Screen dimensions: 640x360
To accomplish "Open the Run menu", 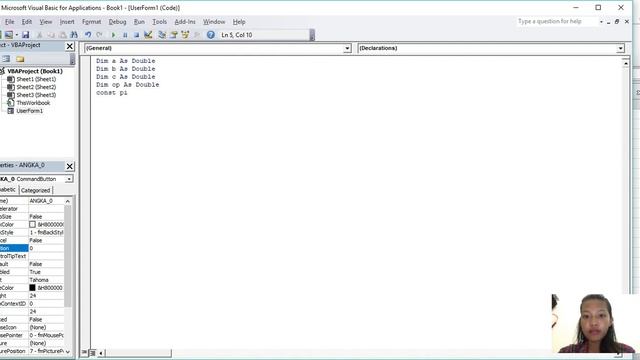I will pyautogui.click(x=139, y=22).
